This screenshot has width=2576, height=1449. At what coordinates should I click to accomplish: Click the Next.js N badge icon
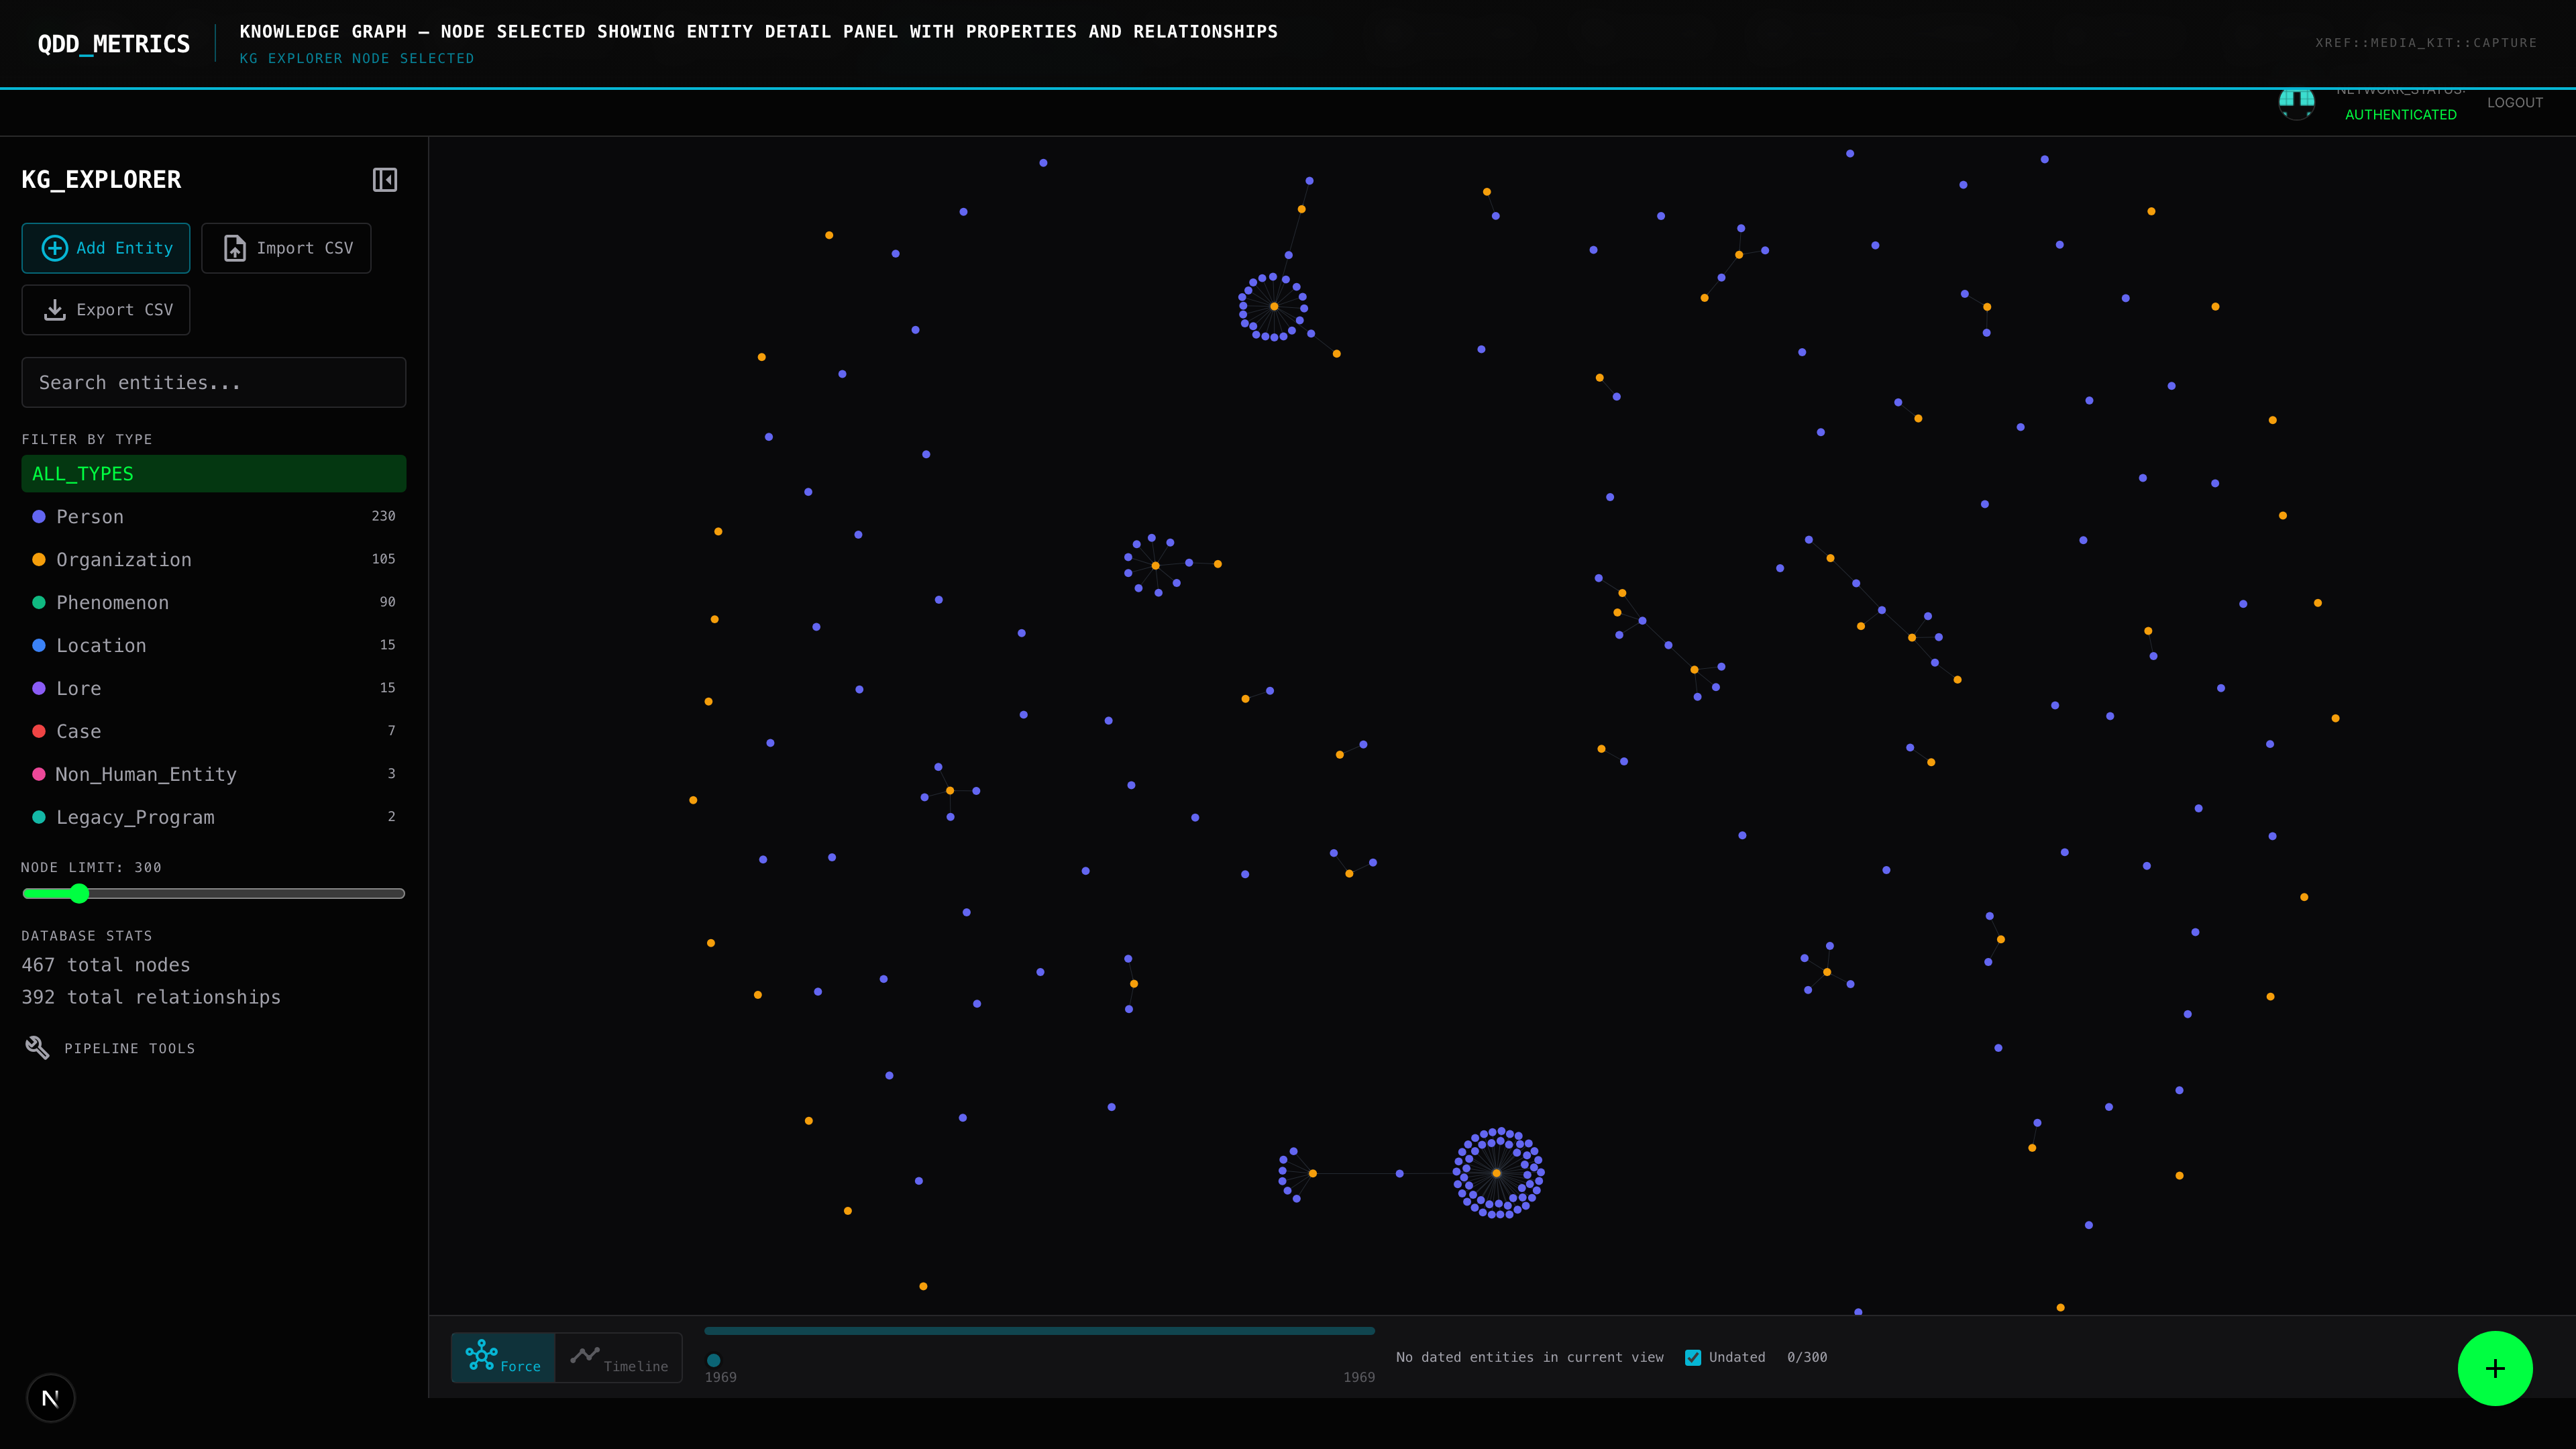[50, 1398]
